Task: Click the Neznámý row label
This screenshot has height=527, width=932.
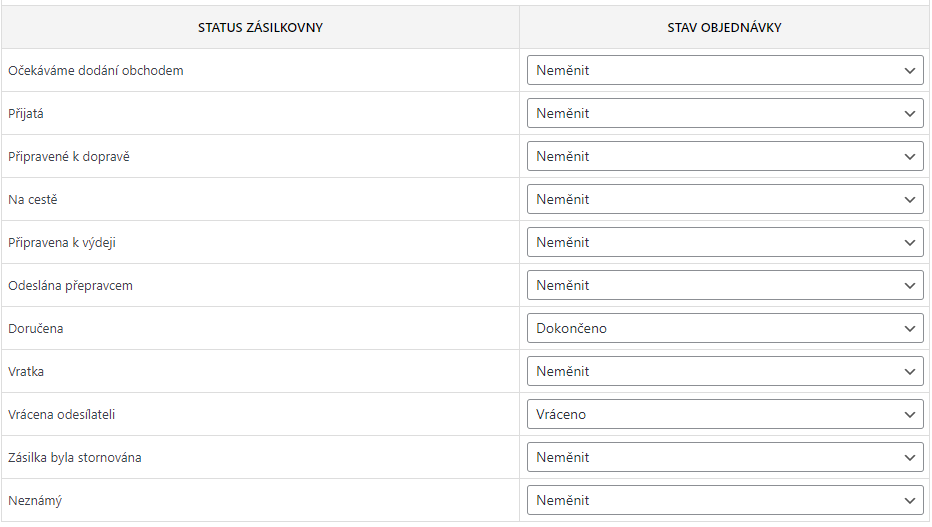Action: tap(35, 501)
